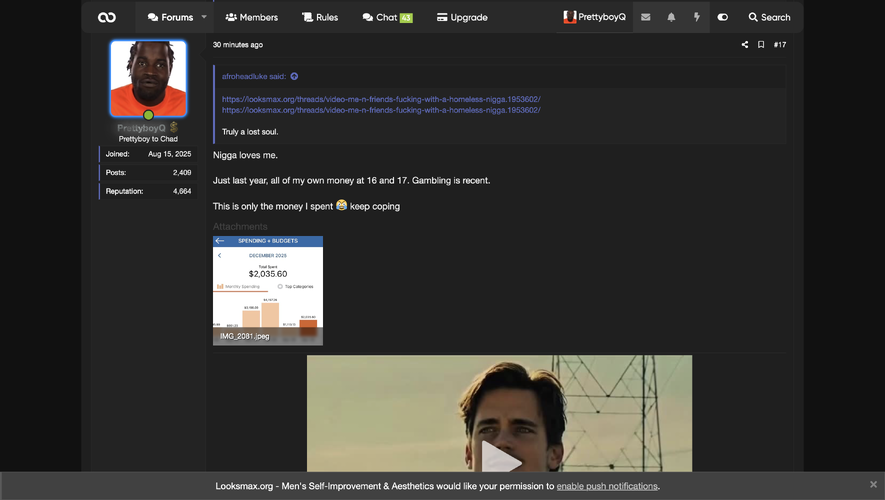
Task: Click the '30 minutes ago' timestamp
Action: click(238, 45)
